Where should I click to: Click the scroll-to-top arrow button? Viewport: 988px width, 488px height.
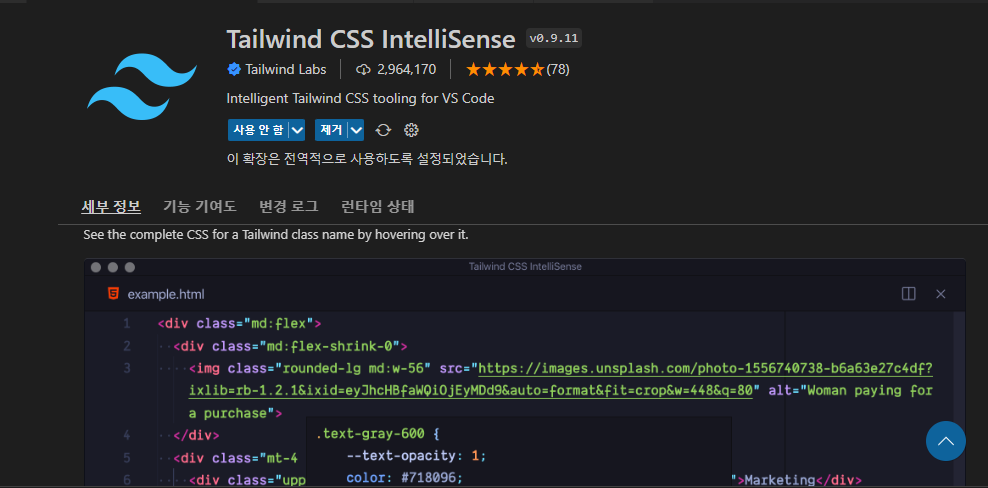pyautogui.click(x=945, y=441)
